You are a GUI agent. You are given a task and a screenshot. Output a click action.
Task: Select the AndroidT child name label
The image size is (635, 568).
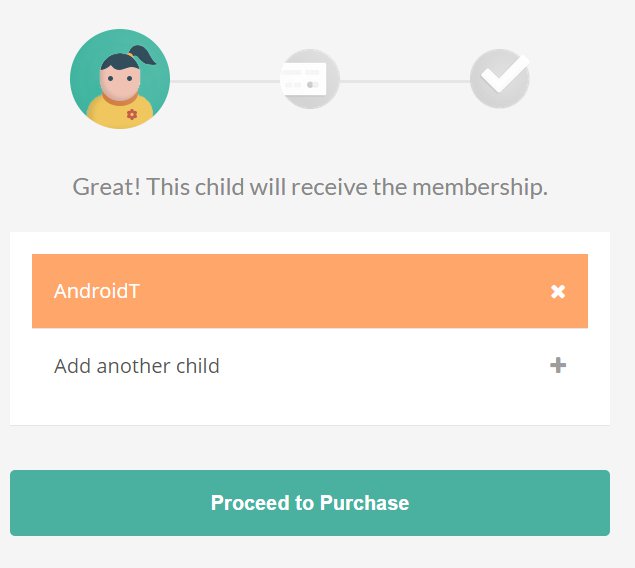coord(97,291)
